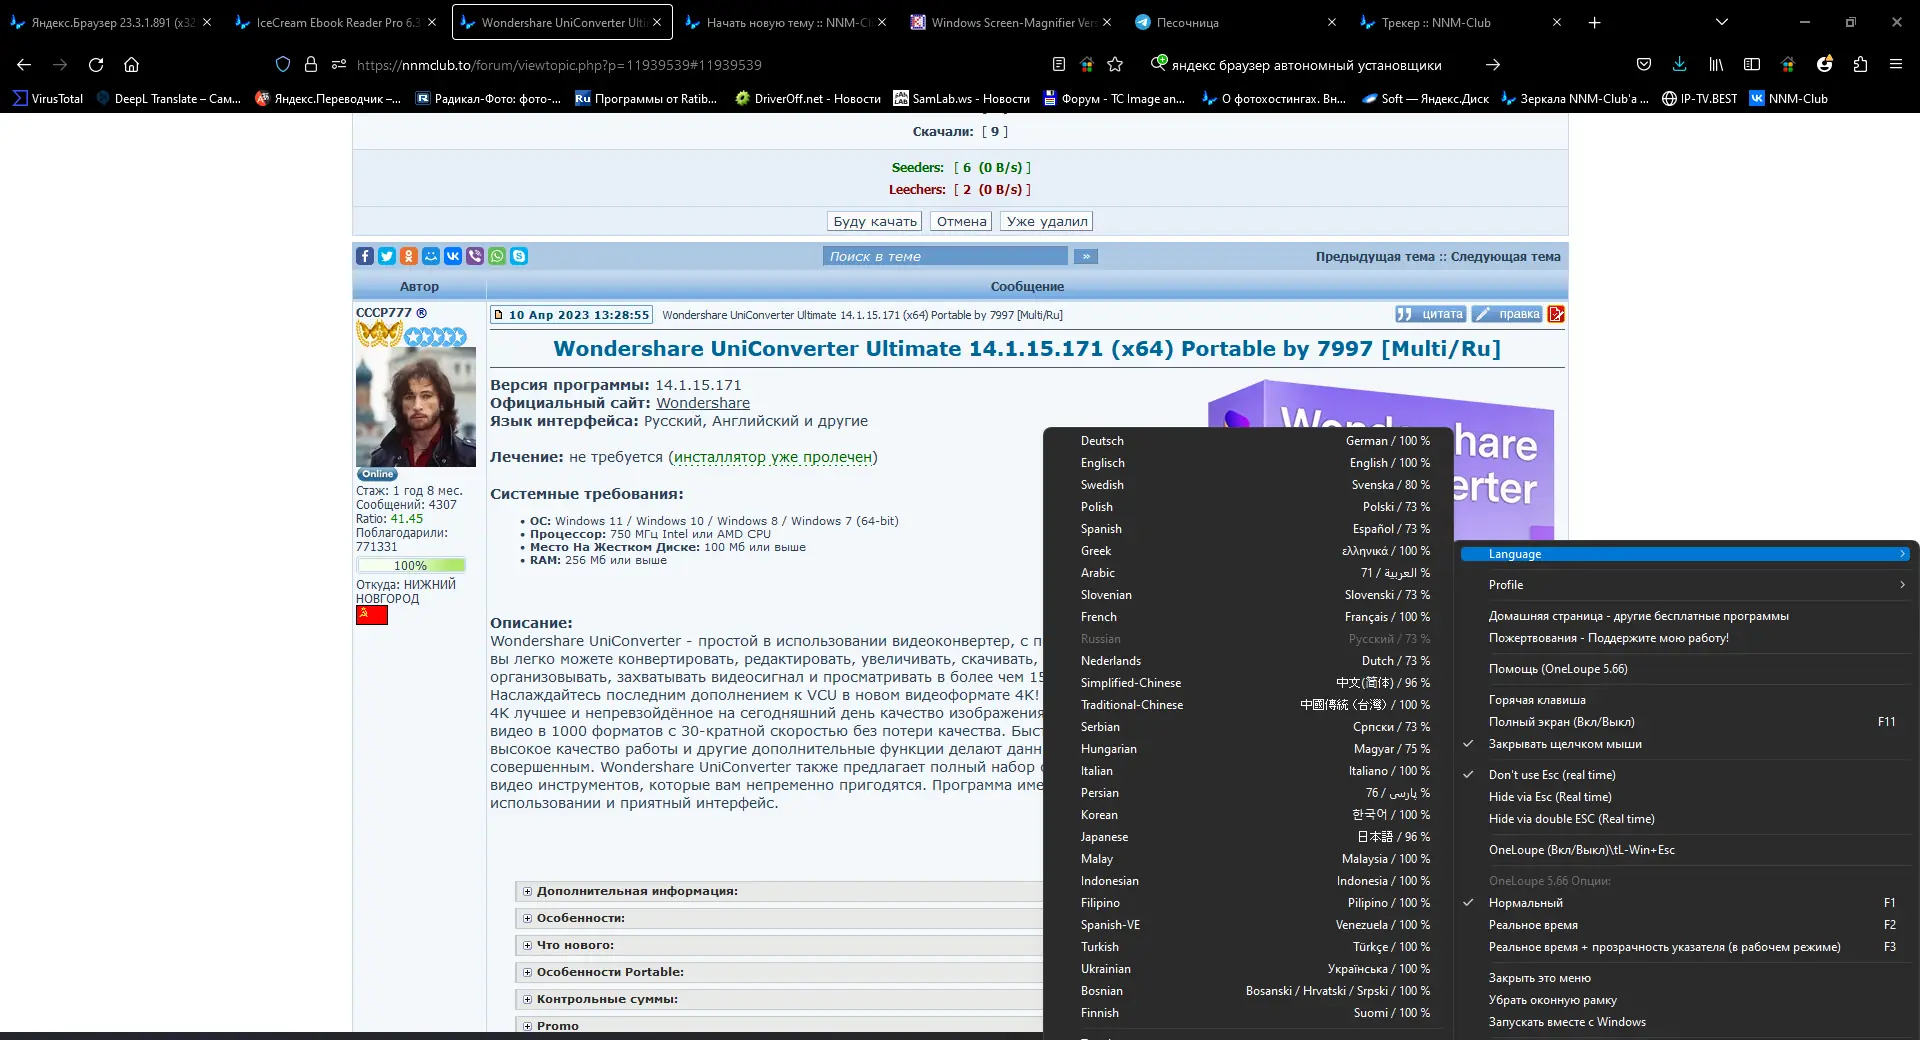Open the list-all-tabs dropdown arrow

click(x=1721, y=22)
